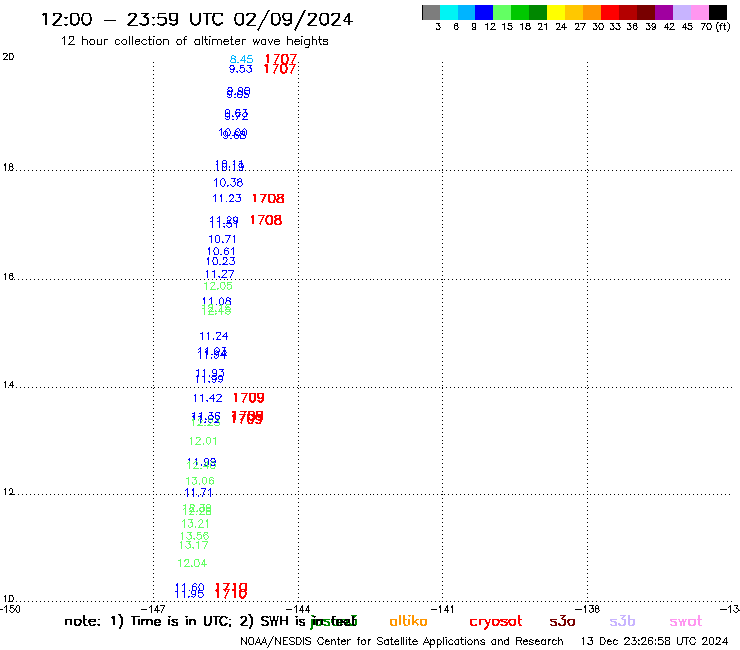Click the wave height value 11.24
Viewport: 740px width, 650px height.
click(x=213, y=336)
